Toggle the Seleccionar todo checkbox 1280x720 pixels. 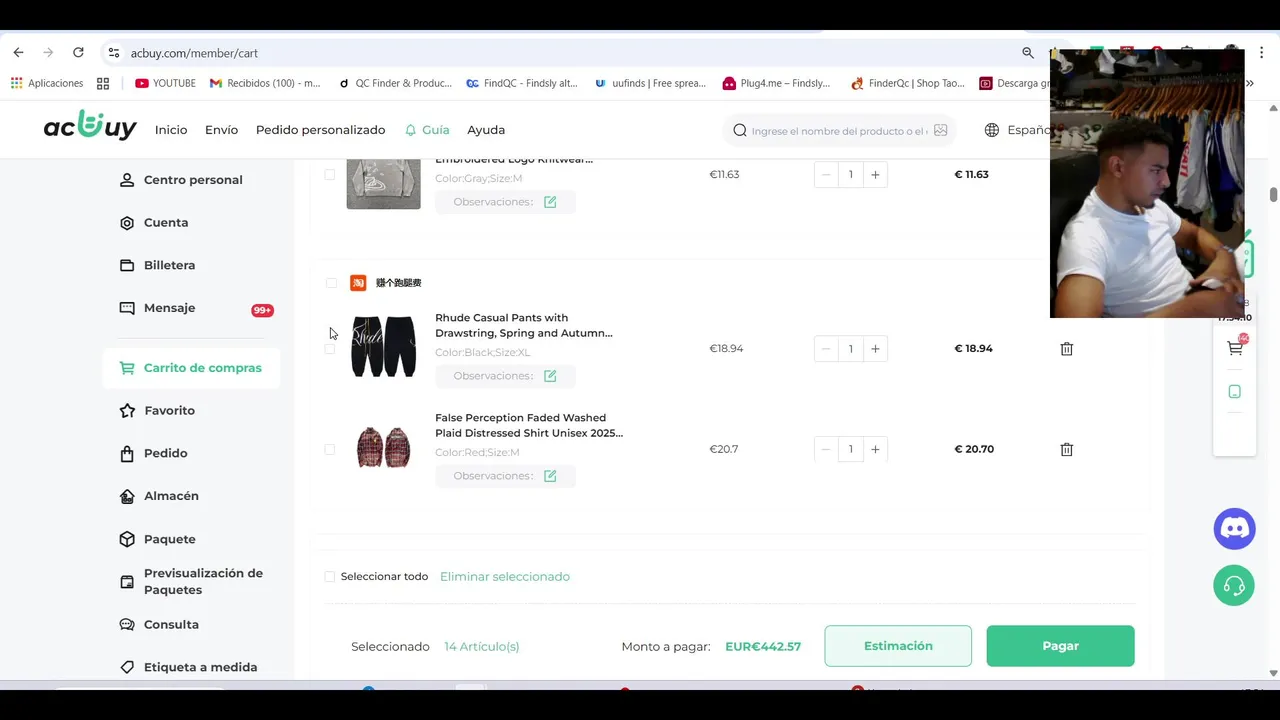330,577
